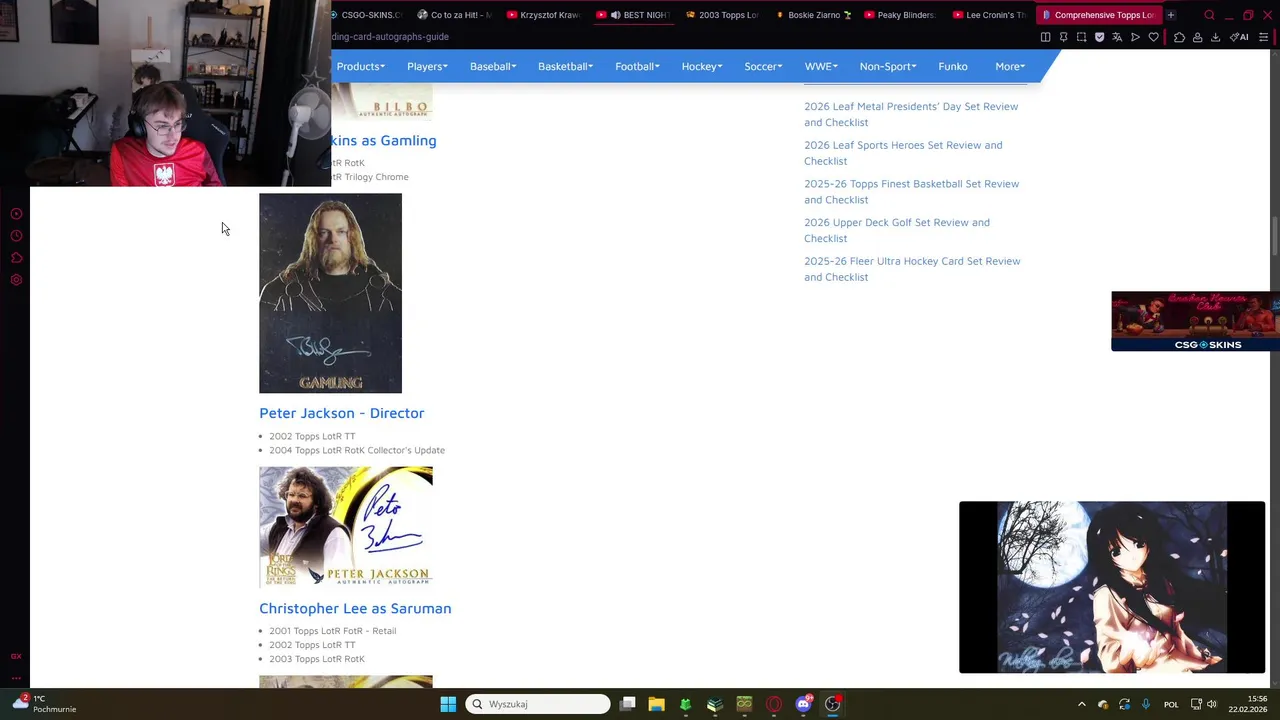
Task: Expand the Products dropdown menu
Action: pyautogui.click(x=361, y=66)
